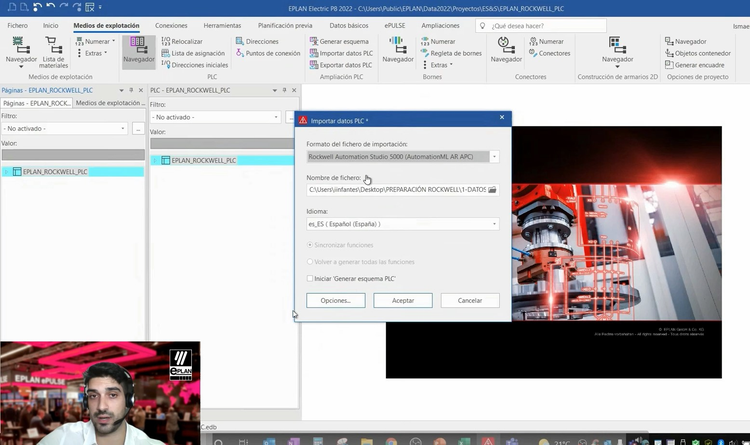The height and width of the screenshot is (445, 750).
Task: Click Numerar in Conectores group
Action: pos(546,42)
